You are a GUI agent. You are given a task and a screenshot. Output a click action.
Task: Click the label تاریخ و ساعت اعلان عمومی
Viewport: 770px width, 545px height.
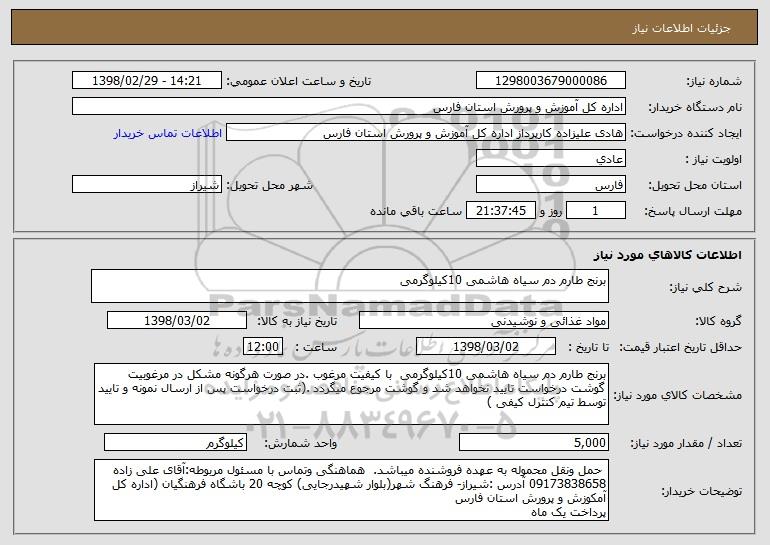pyautogui.click(x=299, y=81)
